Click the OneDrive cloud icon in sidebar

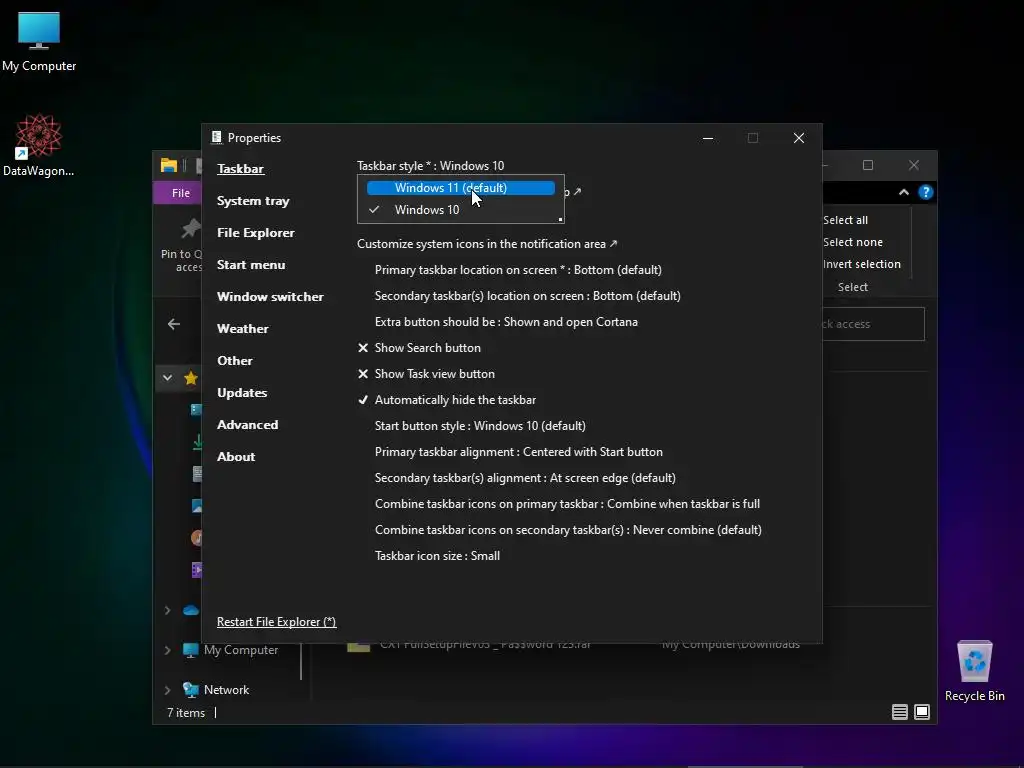pyautogui.click(x=191, y=610)
